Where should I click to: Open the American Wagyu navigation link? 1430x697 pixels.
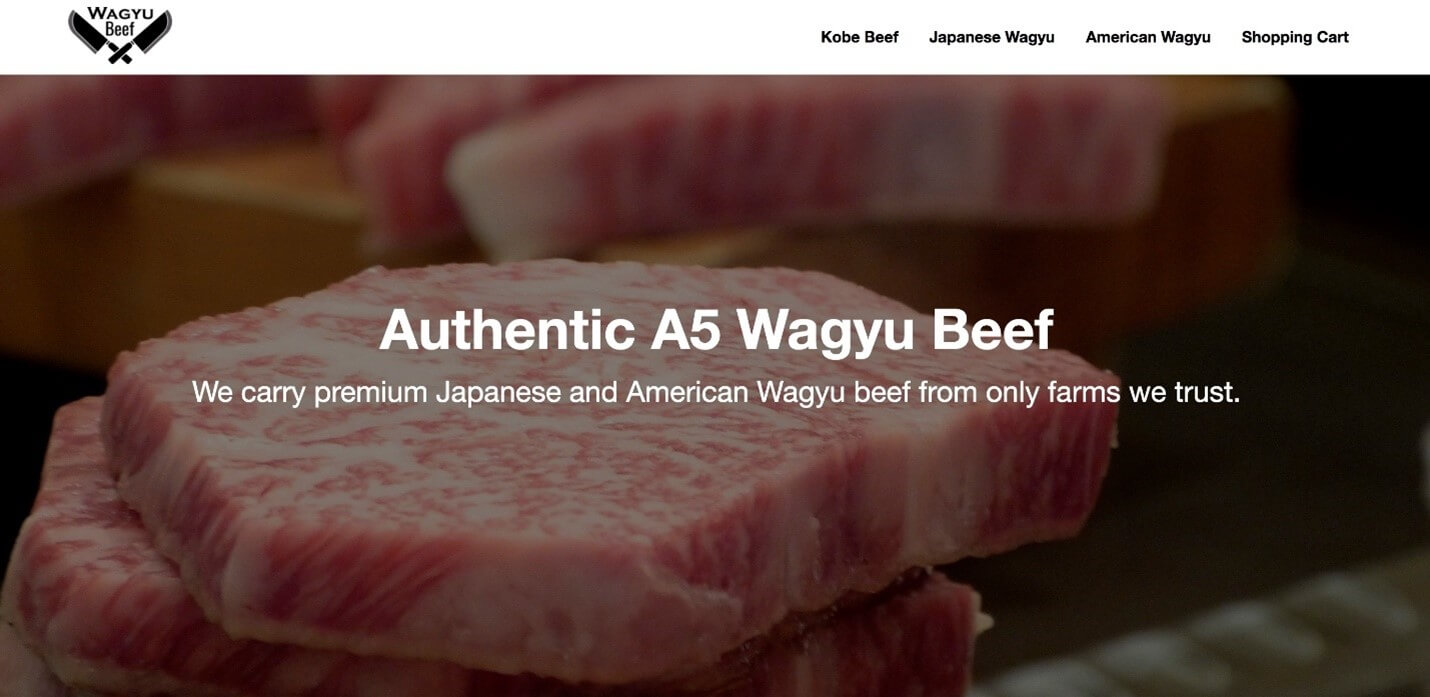(1148, 37)
